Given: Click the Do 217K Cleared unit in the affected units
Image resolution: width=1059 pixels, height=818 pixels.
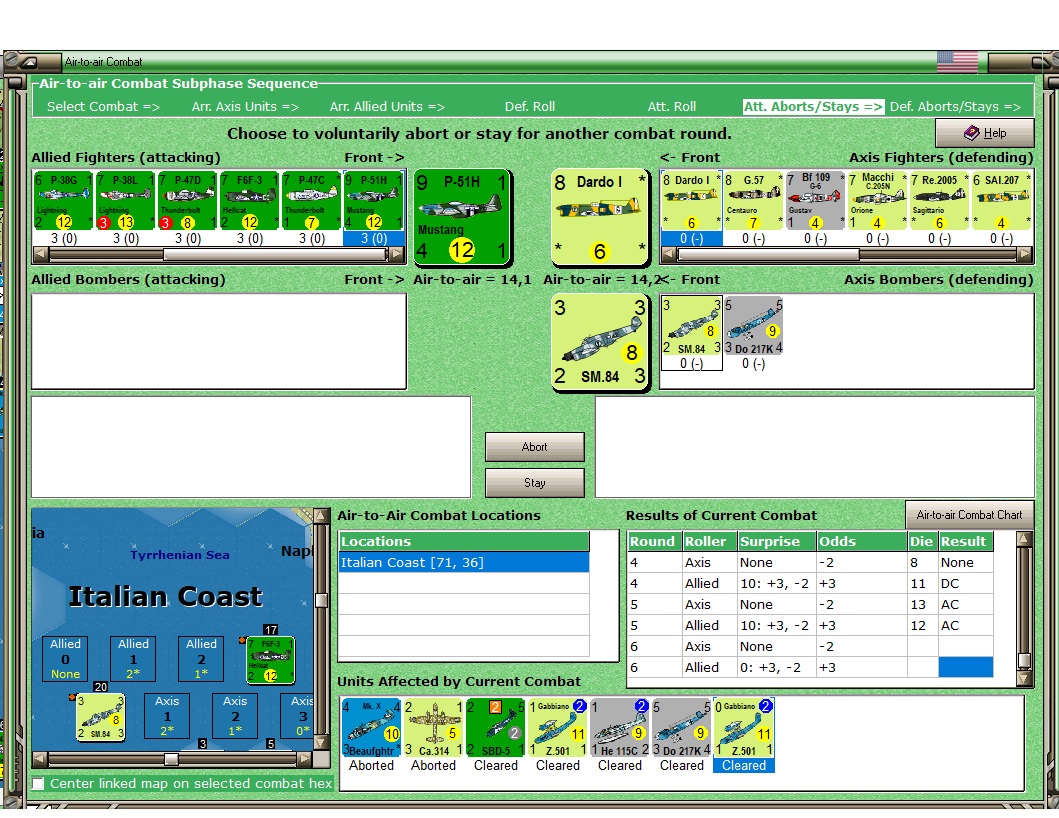Looking at the screenshot, I should (682, 728).
